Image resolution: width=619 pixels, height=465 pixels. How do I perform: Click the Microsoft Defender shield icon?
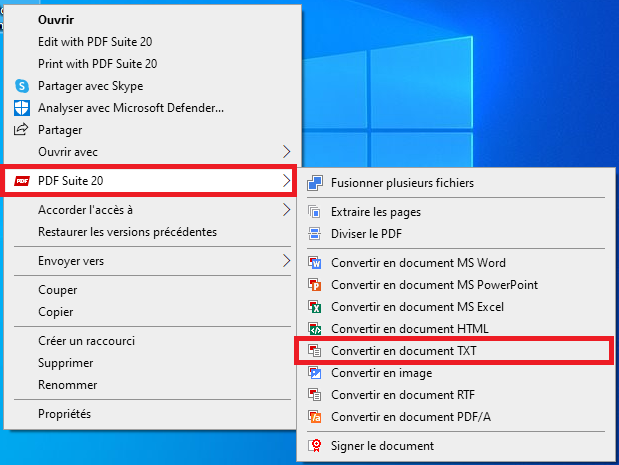tap(22, 108)
